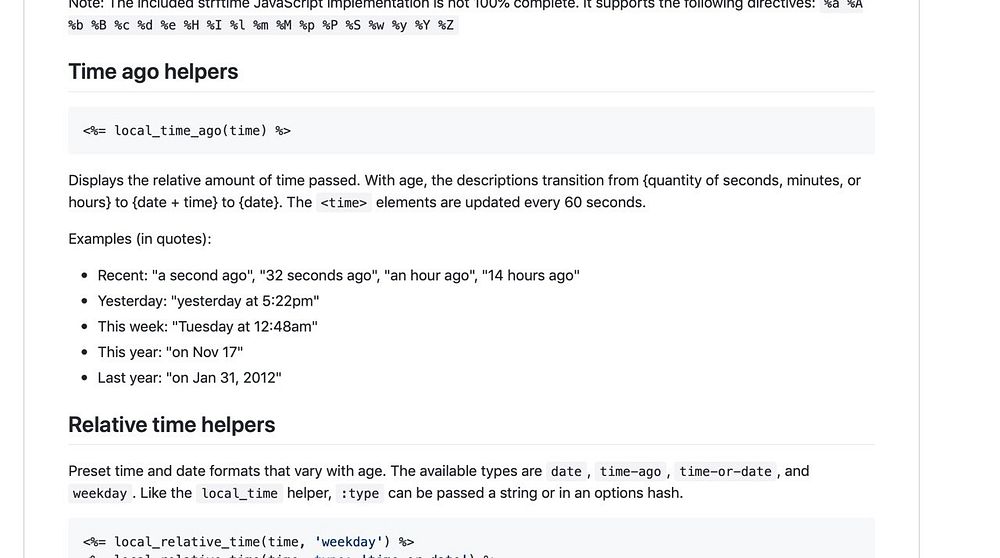
Task: Click the local_relative_time 'weekday' code line
Action: (x=249, y=542)
